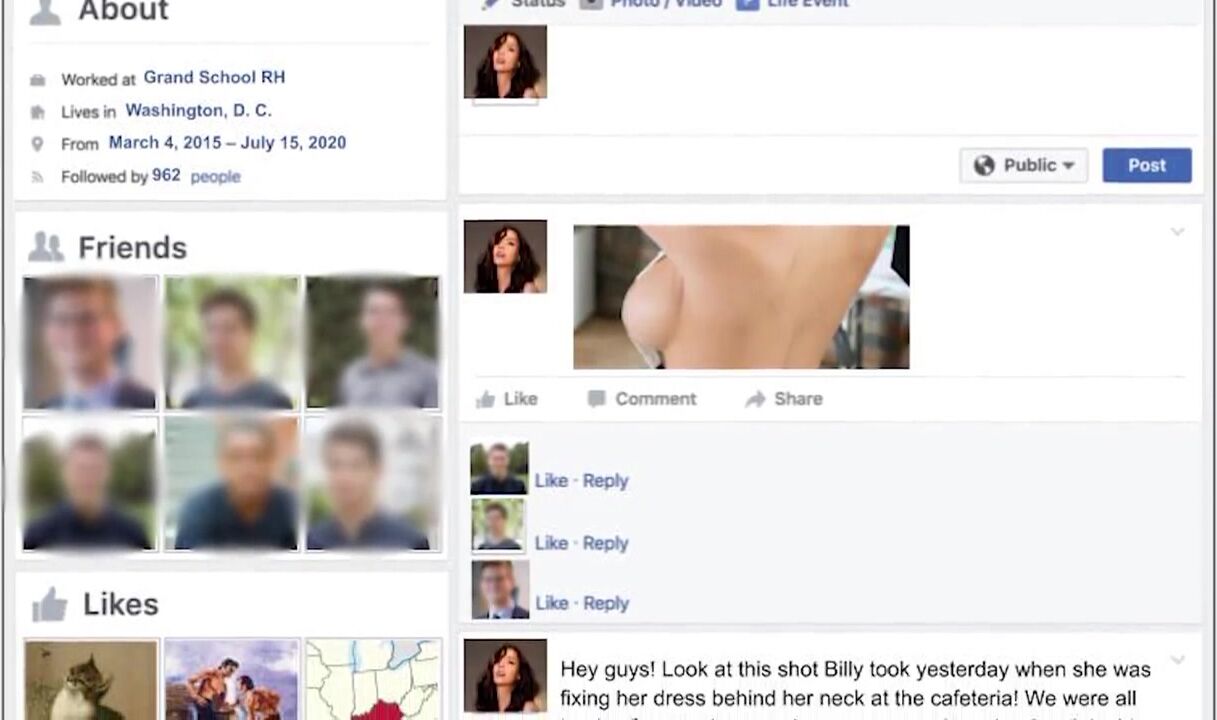Open the Public audience dropdown

(x=1023, y=166)
